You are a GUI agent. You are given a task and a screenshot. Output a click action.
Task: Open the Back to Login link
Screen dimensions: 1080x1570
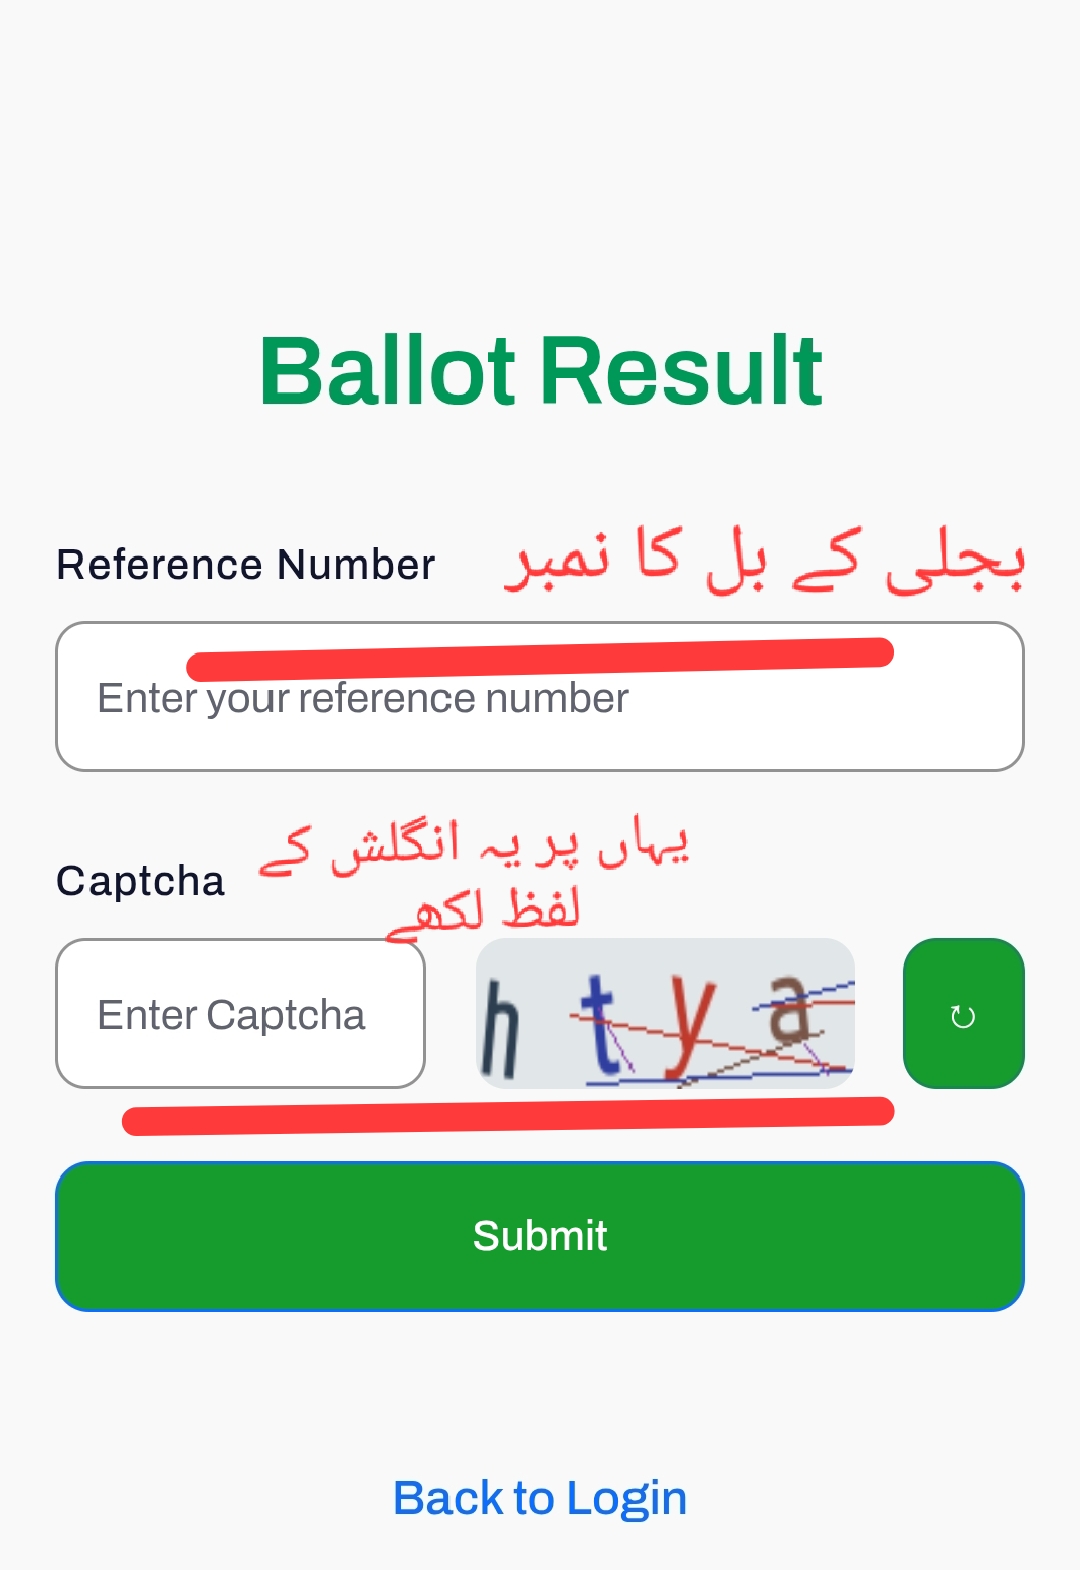[540, 1498]
